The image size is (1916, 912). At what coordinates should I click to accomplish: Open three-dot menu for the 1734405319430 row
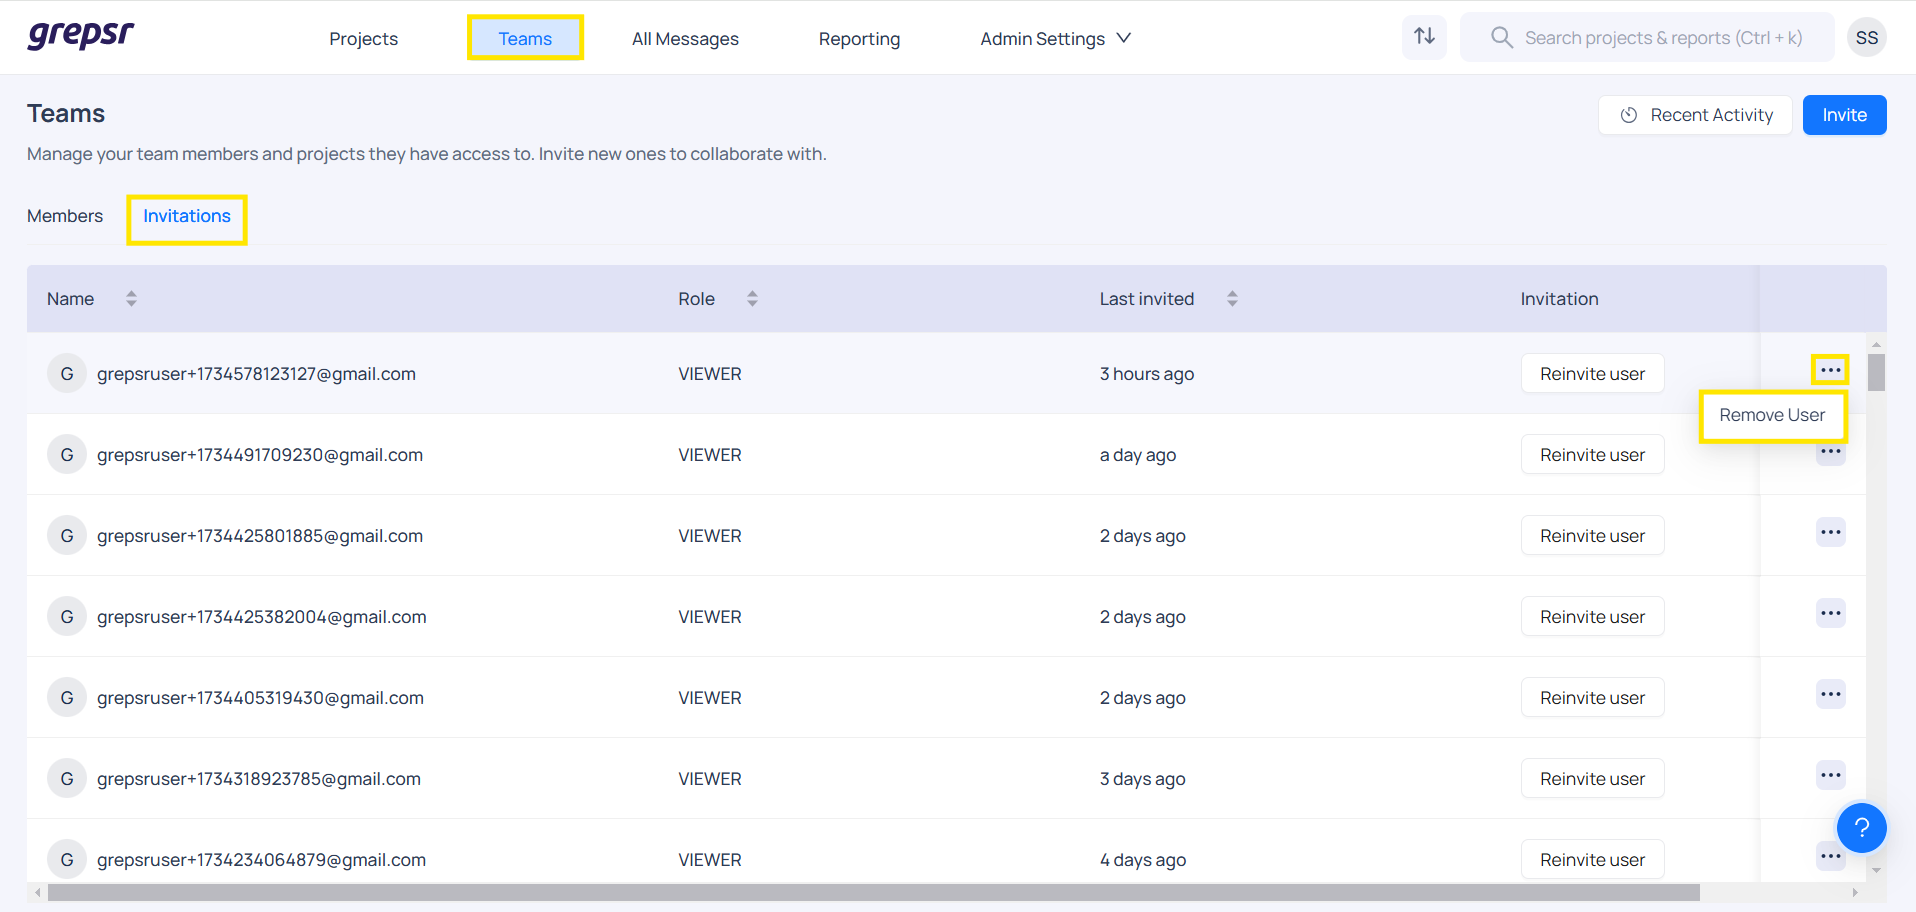[x=1830, y=694]
